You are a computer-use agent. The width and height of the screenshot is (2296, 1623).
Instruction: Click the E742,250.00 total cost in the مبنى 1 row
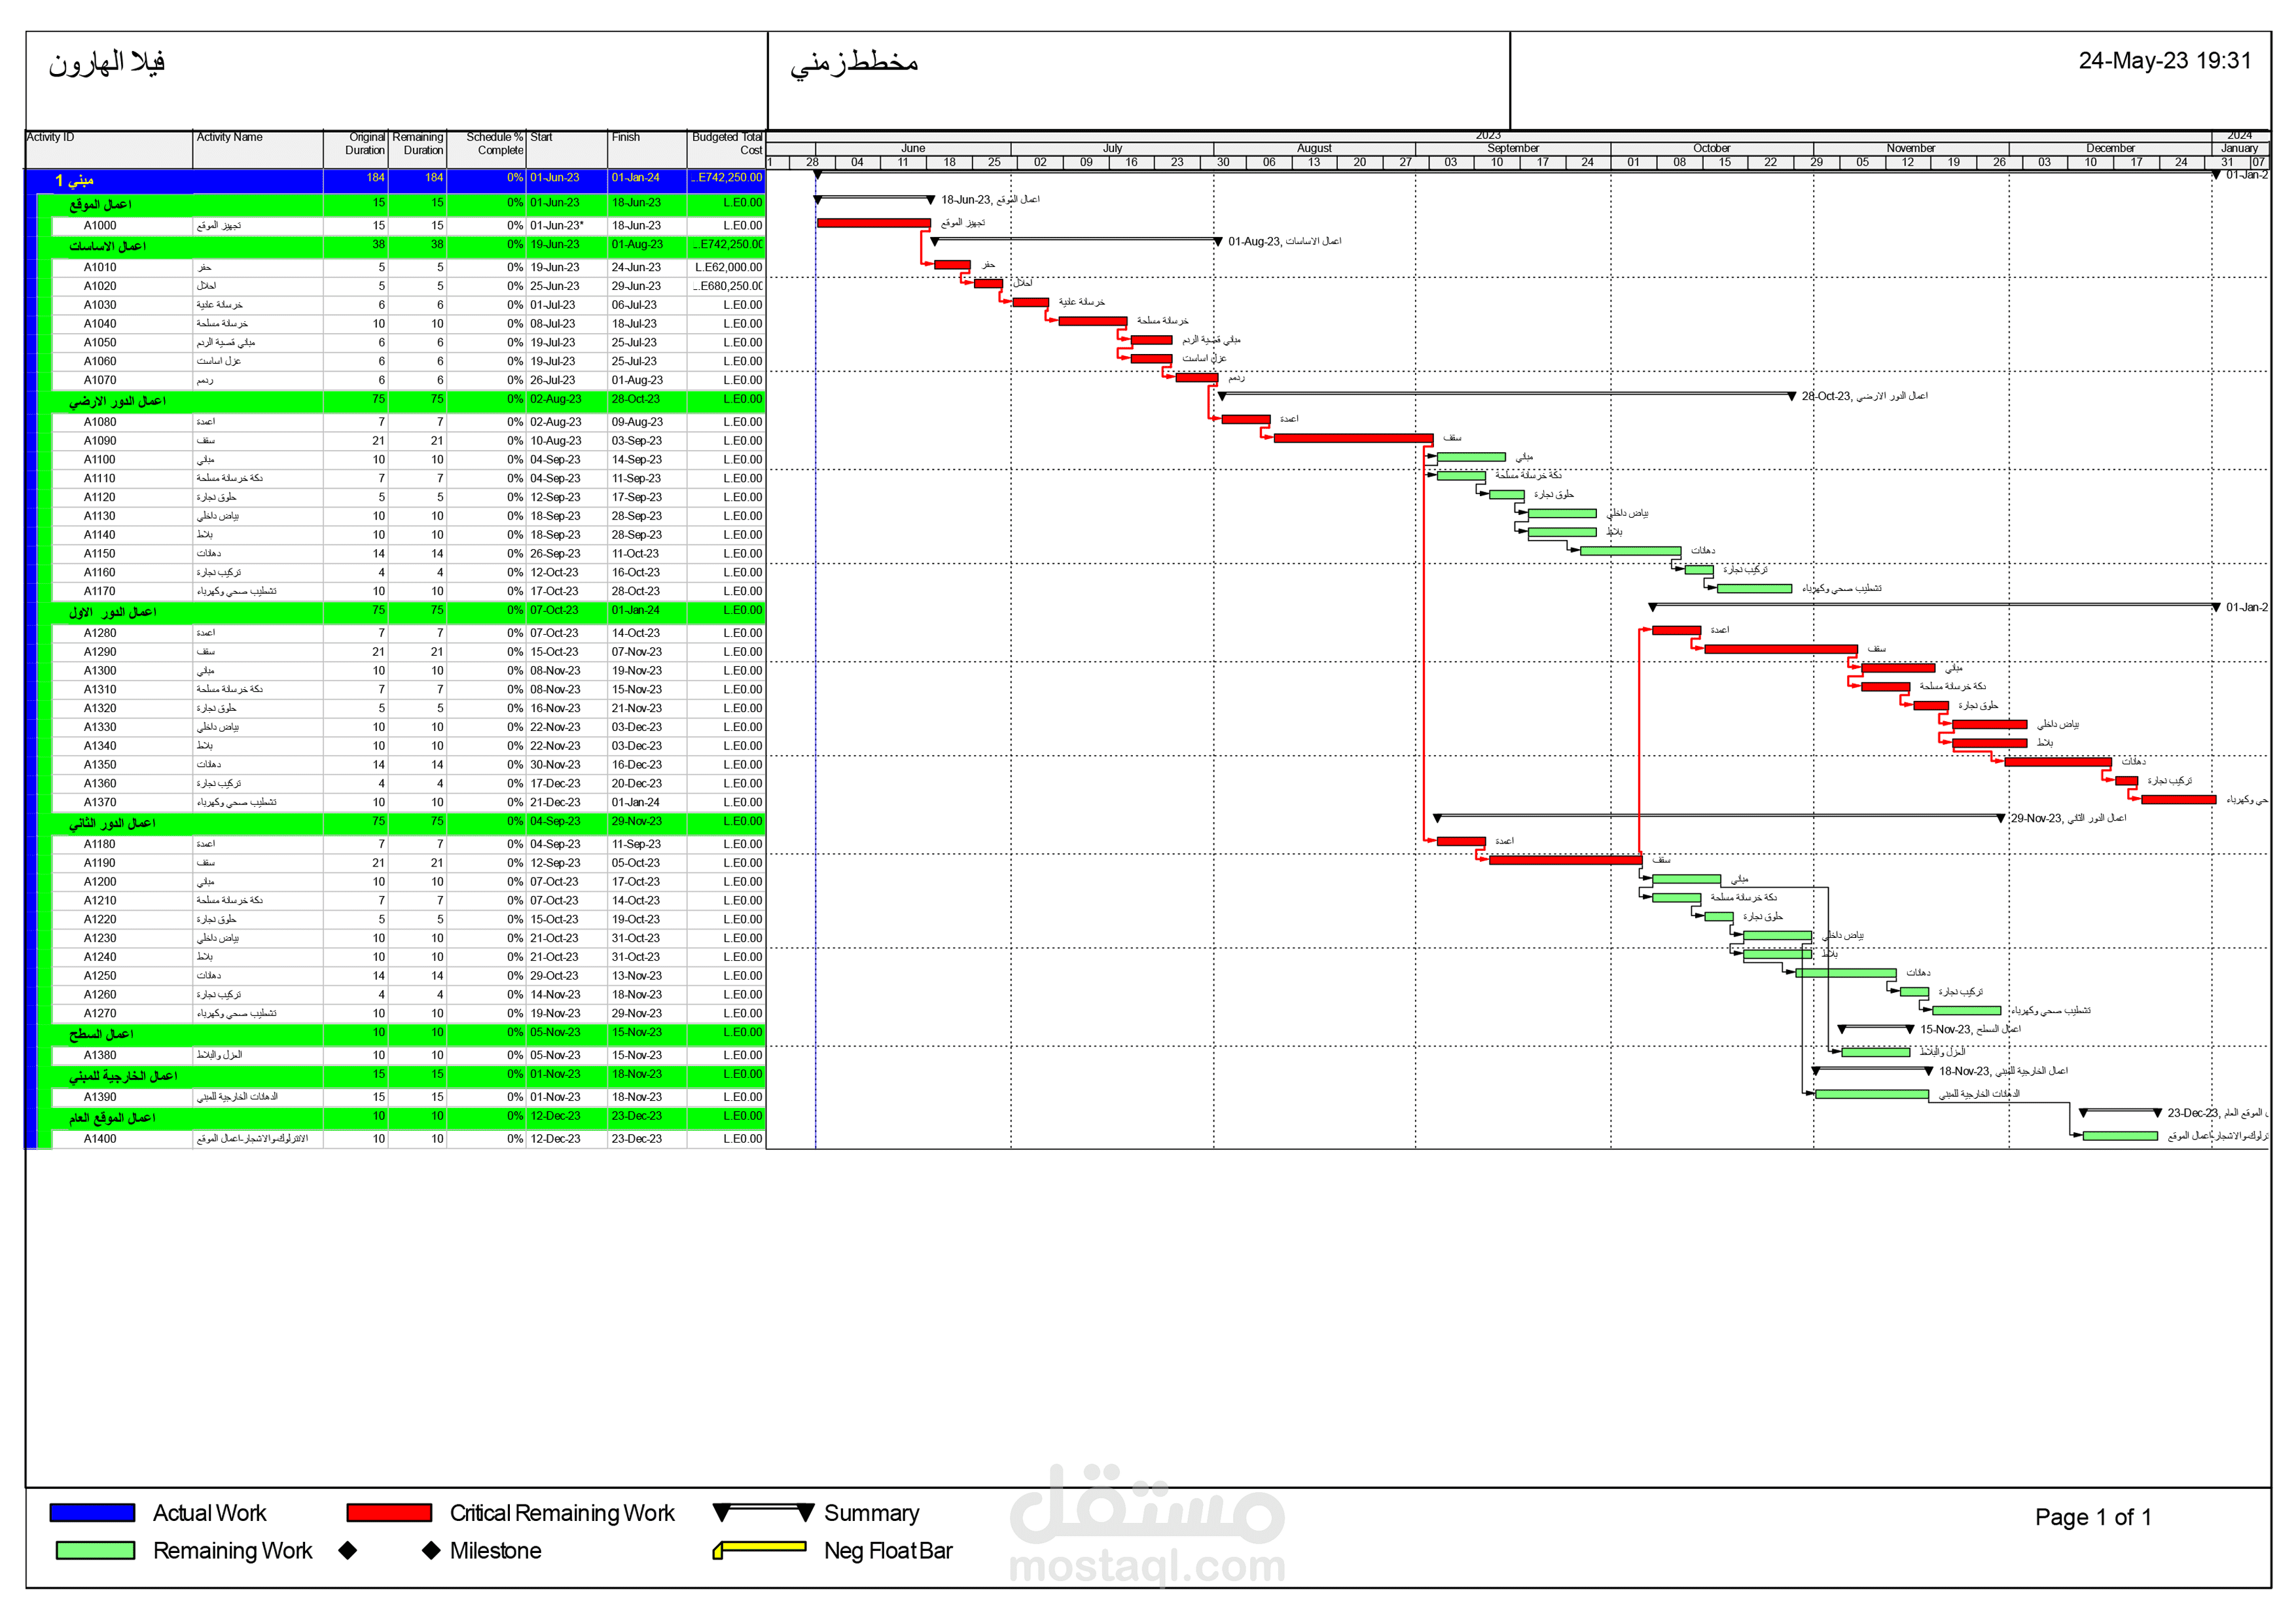[727, 177]
